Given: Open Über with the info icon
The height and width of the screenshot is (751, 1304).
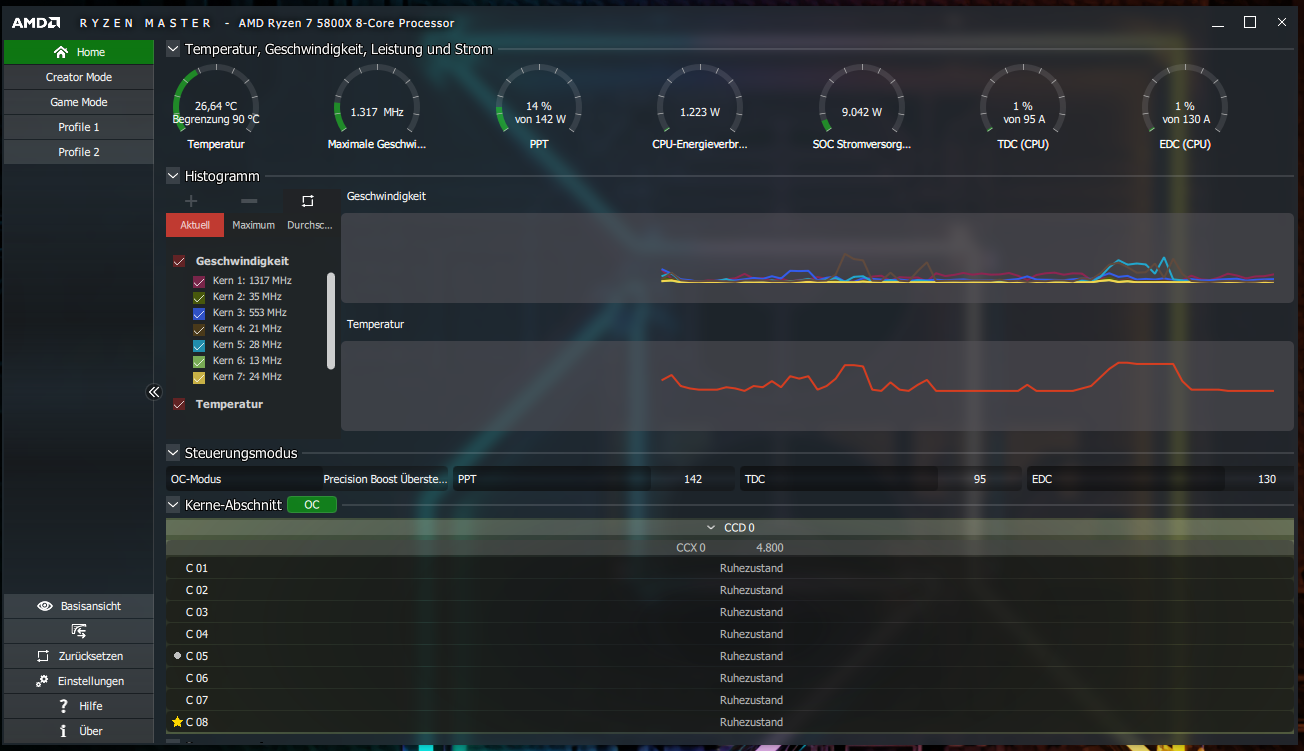Looking at the screenshot, I should (x=79, y=731).
